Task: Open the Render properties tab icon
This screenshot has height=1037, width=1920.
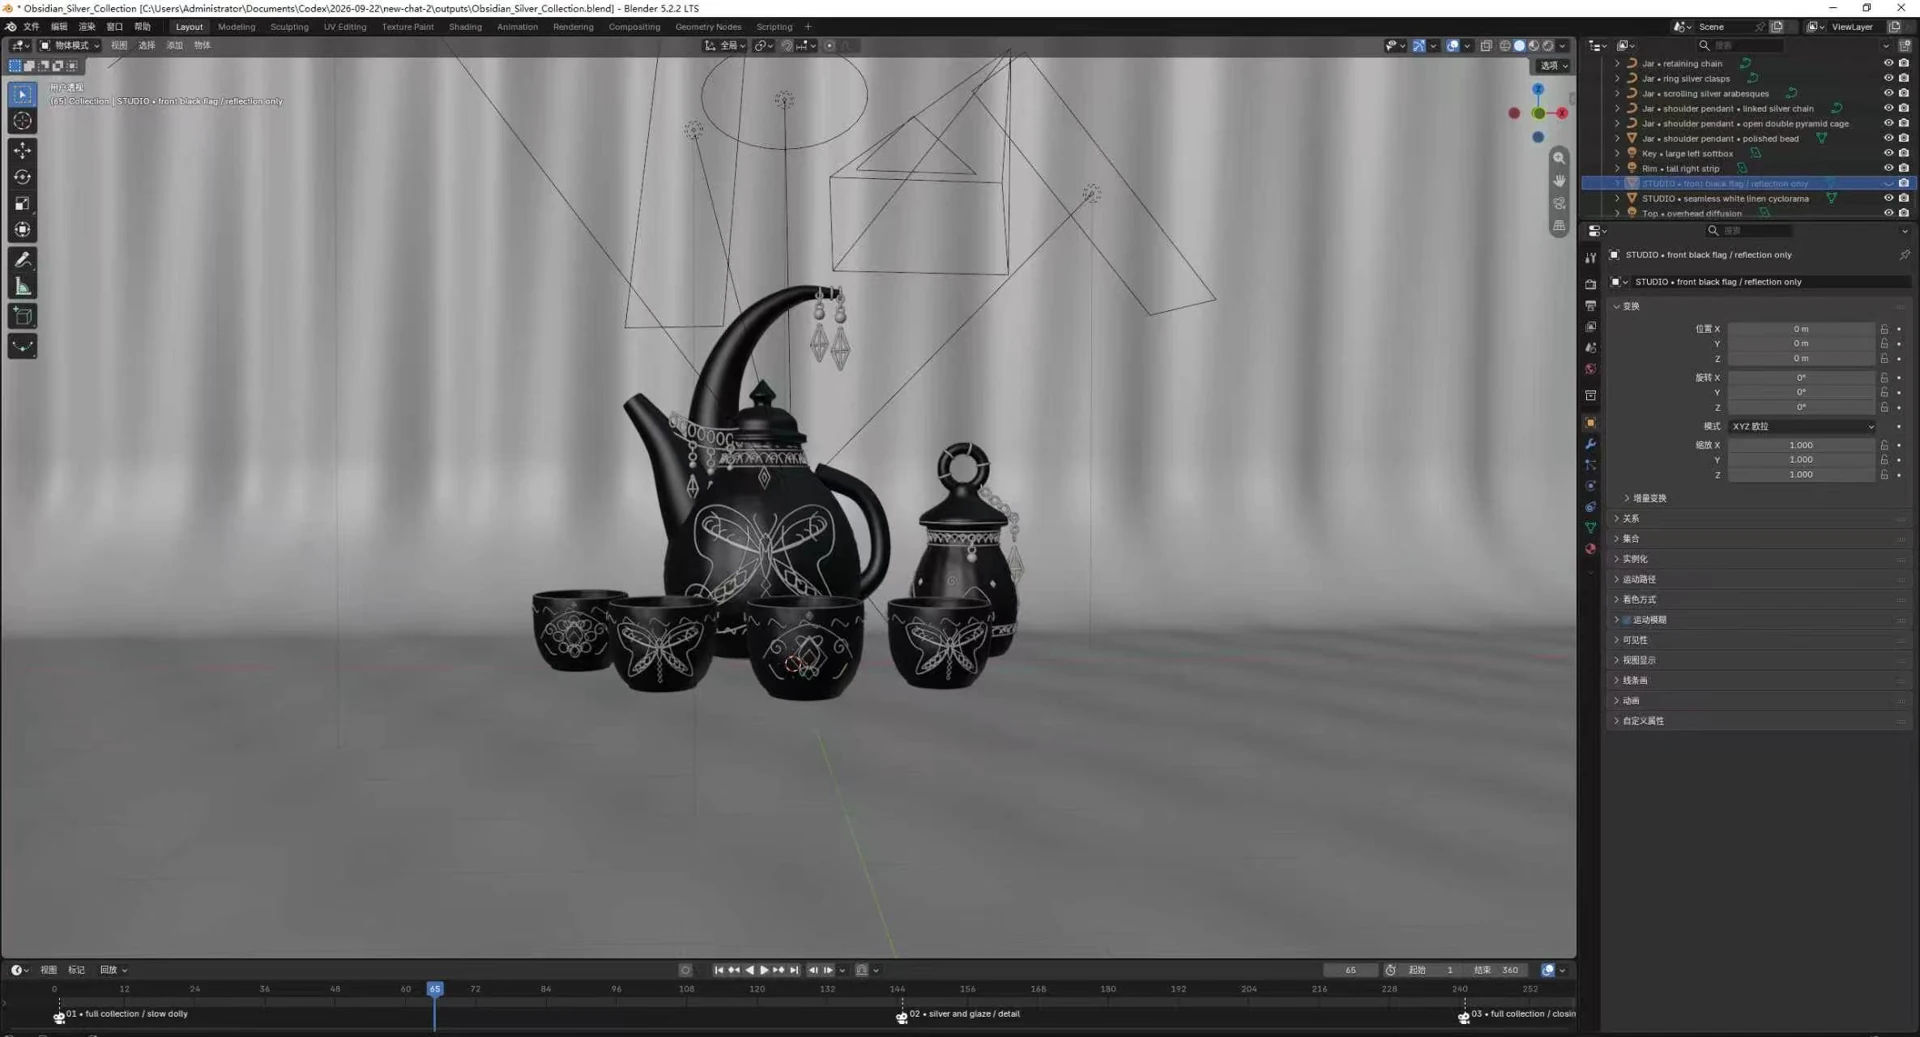Action: [1590, 284]
